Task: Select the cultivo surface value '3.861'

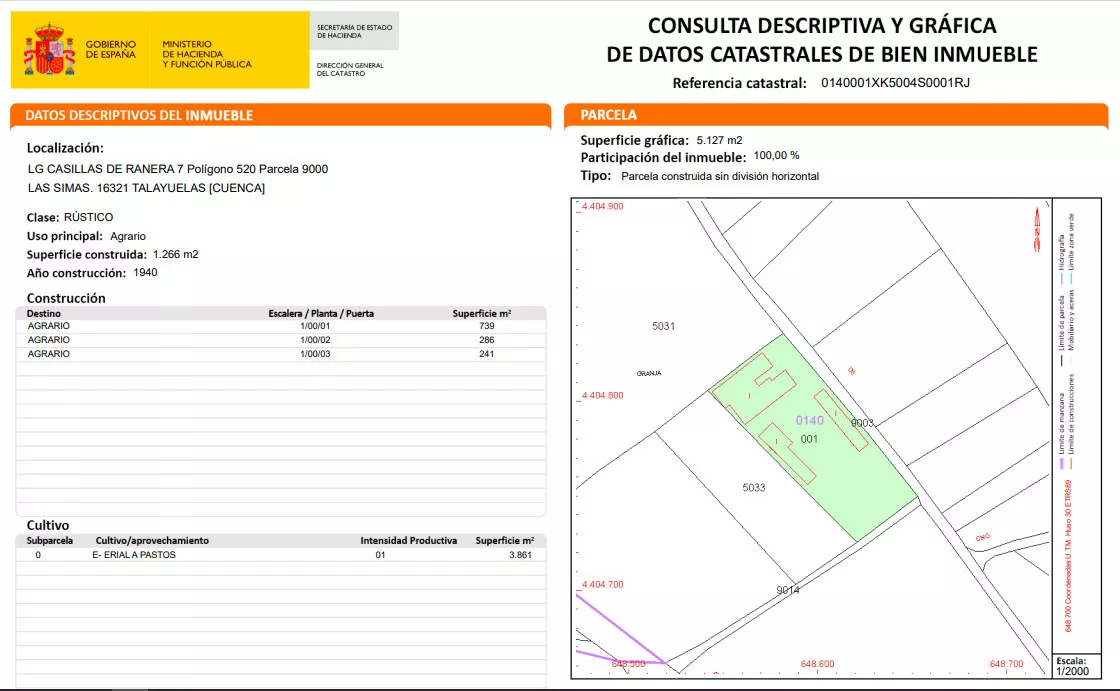Action: [x=520, y=555]
